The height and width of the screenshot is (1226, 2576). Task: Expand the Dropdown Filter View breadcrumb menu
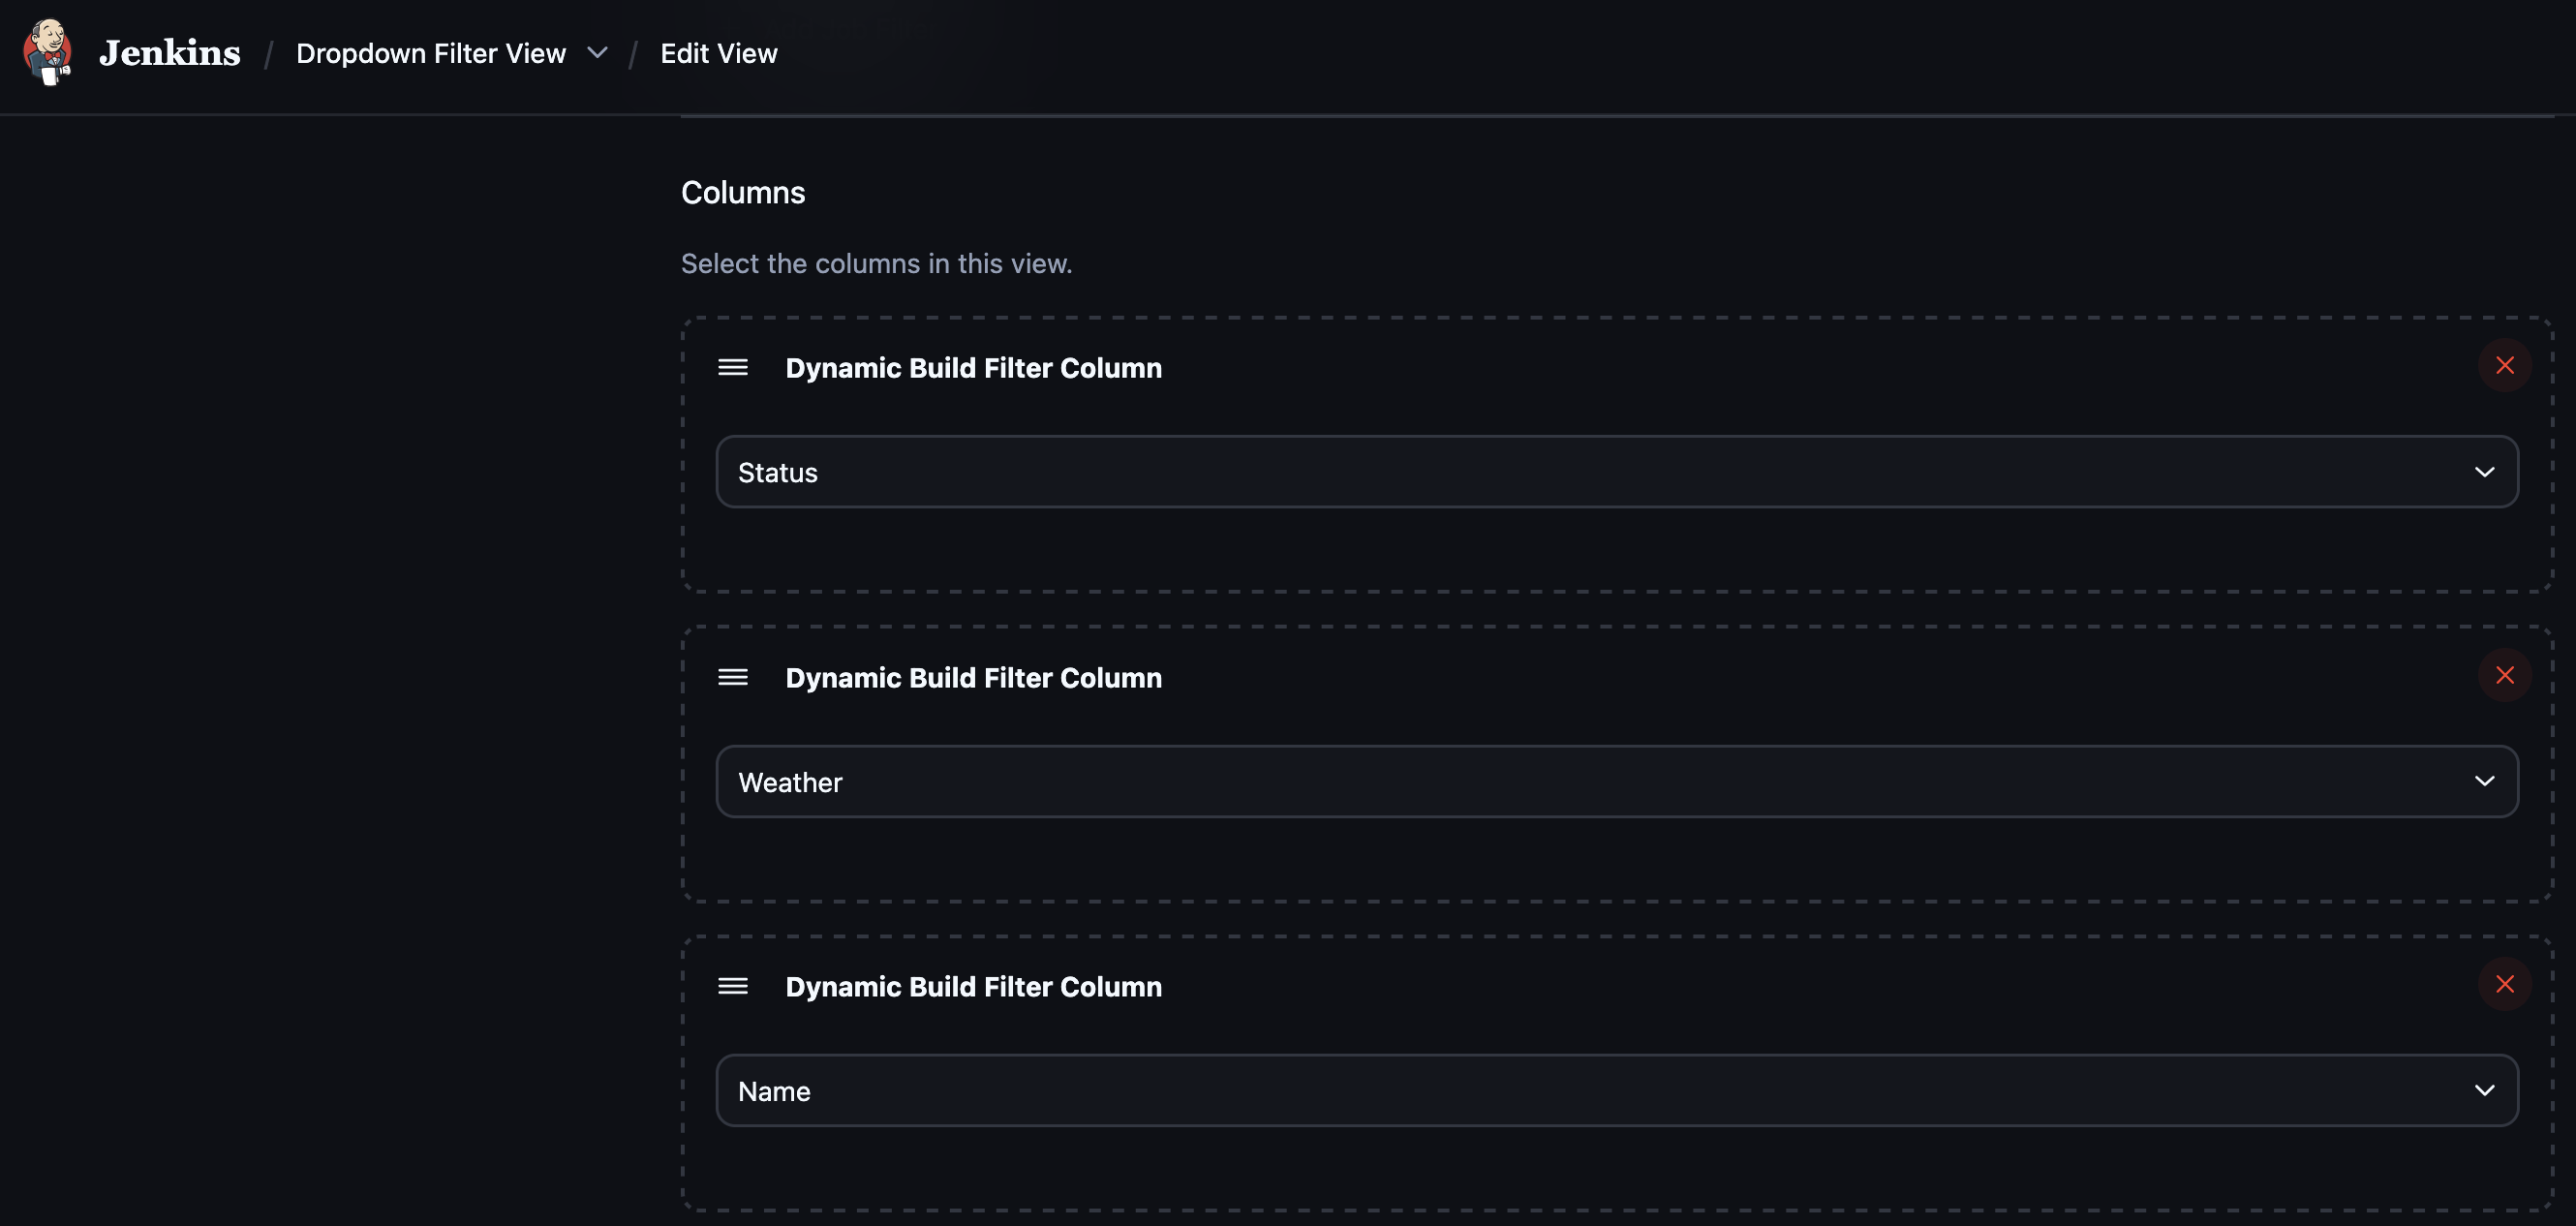[x=597, y=53]
